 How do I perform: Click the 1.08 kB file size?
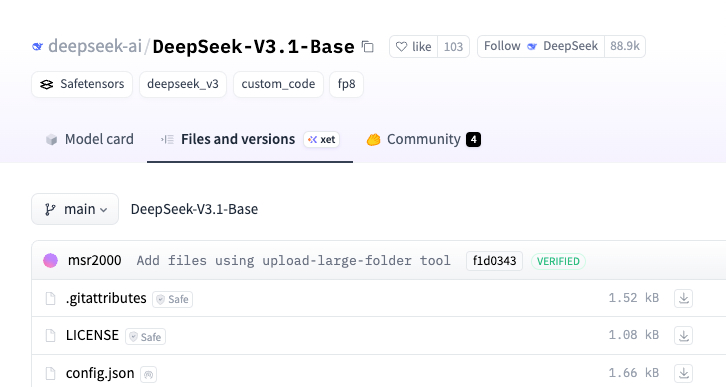click(x=633, y=335)
